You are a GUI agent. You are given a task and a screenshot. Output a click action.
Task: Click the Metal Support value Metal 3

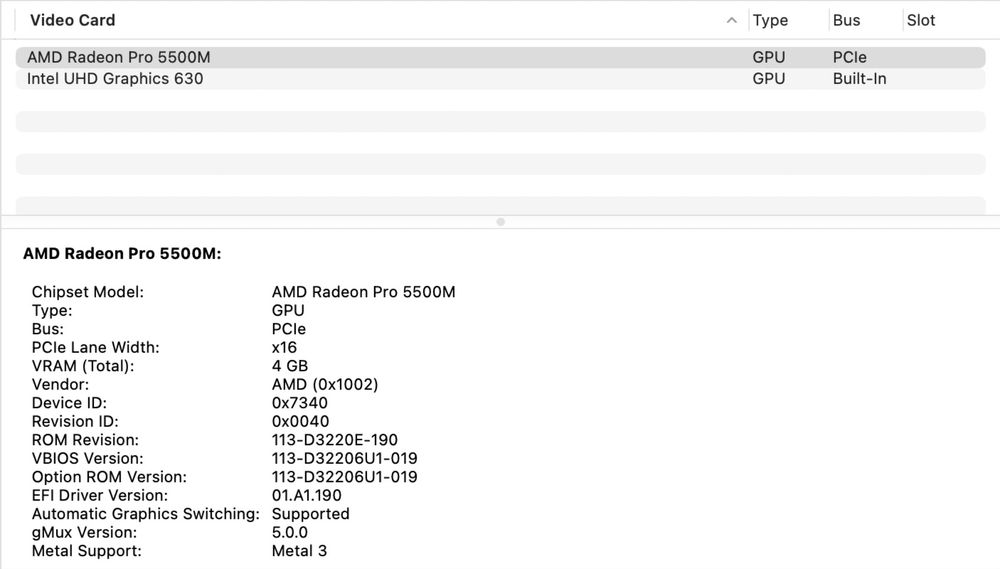pyautogui.click(x=299, y=551)
